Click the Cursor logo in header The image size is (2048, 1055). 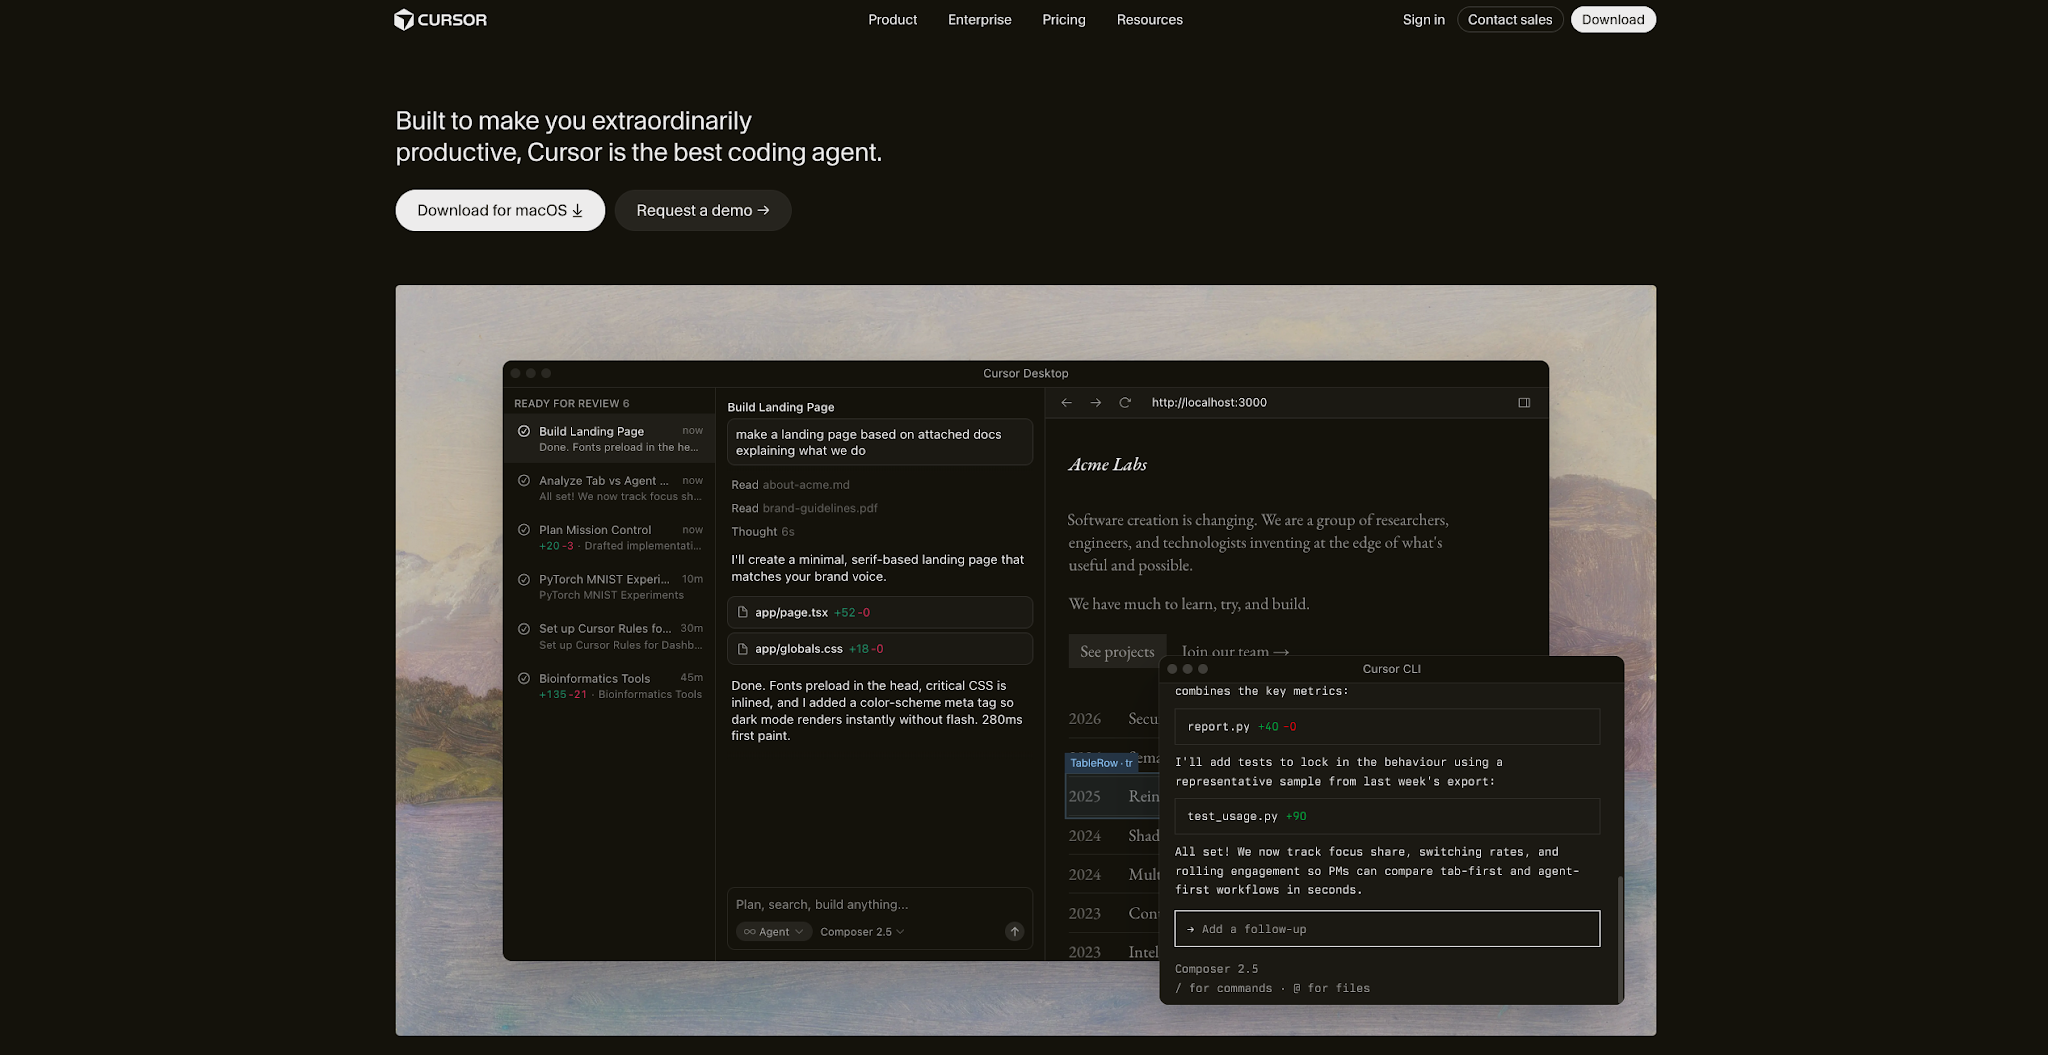[440, 20]
